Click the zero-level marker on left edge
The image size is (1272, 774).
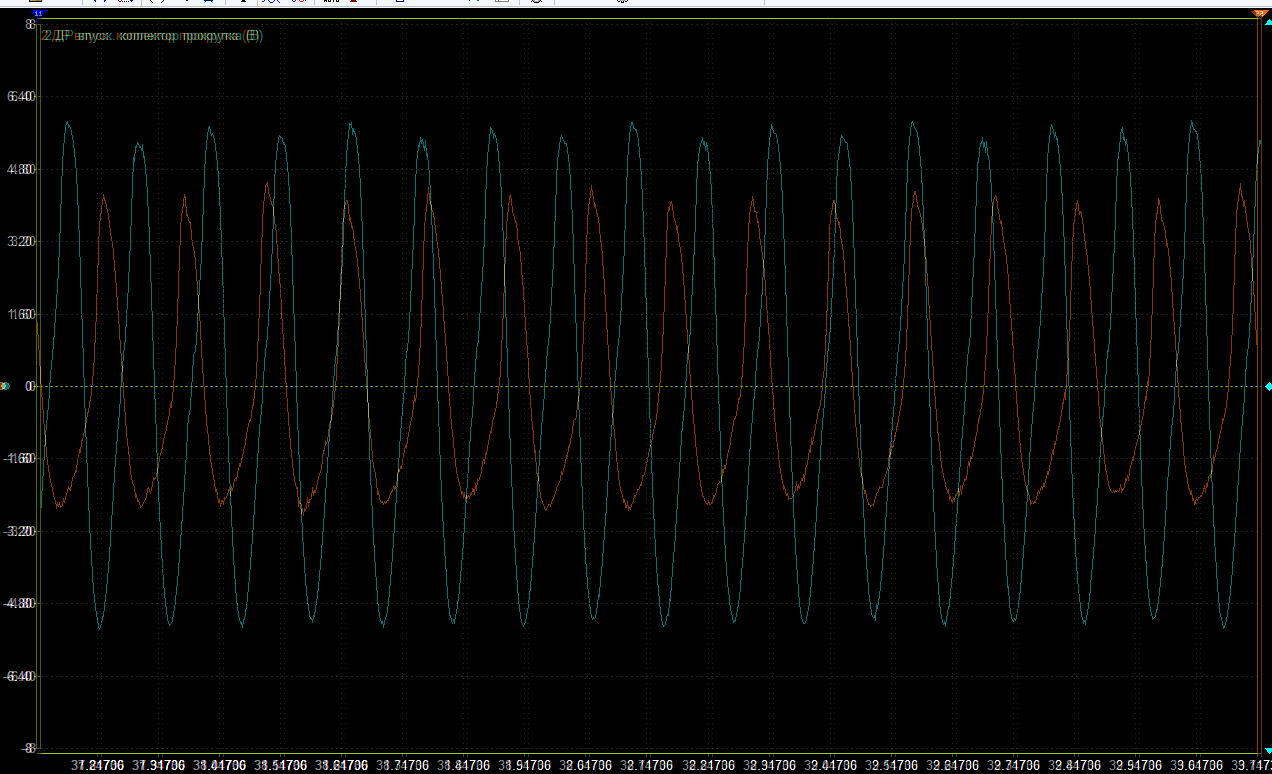tap(4, 386)
